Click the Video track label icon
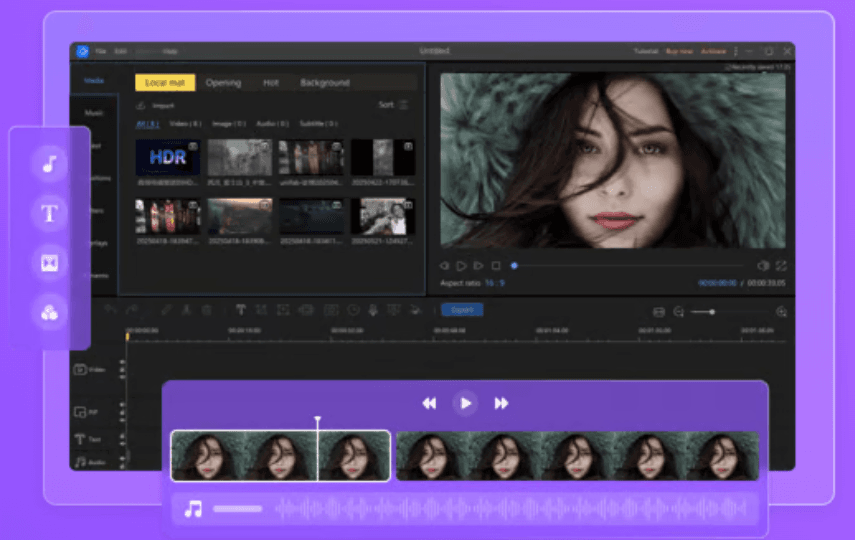Screen dimensions: 855x540 [x=80, y=370]
